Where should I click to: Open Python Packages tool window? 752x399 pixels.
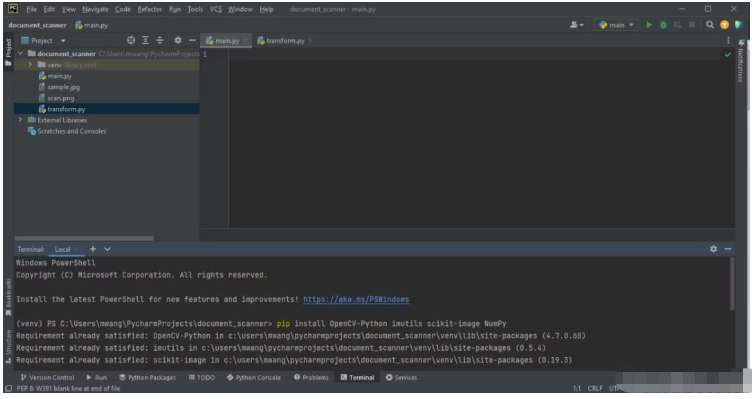(x=147, y=377)
